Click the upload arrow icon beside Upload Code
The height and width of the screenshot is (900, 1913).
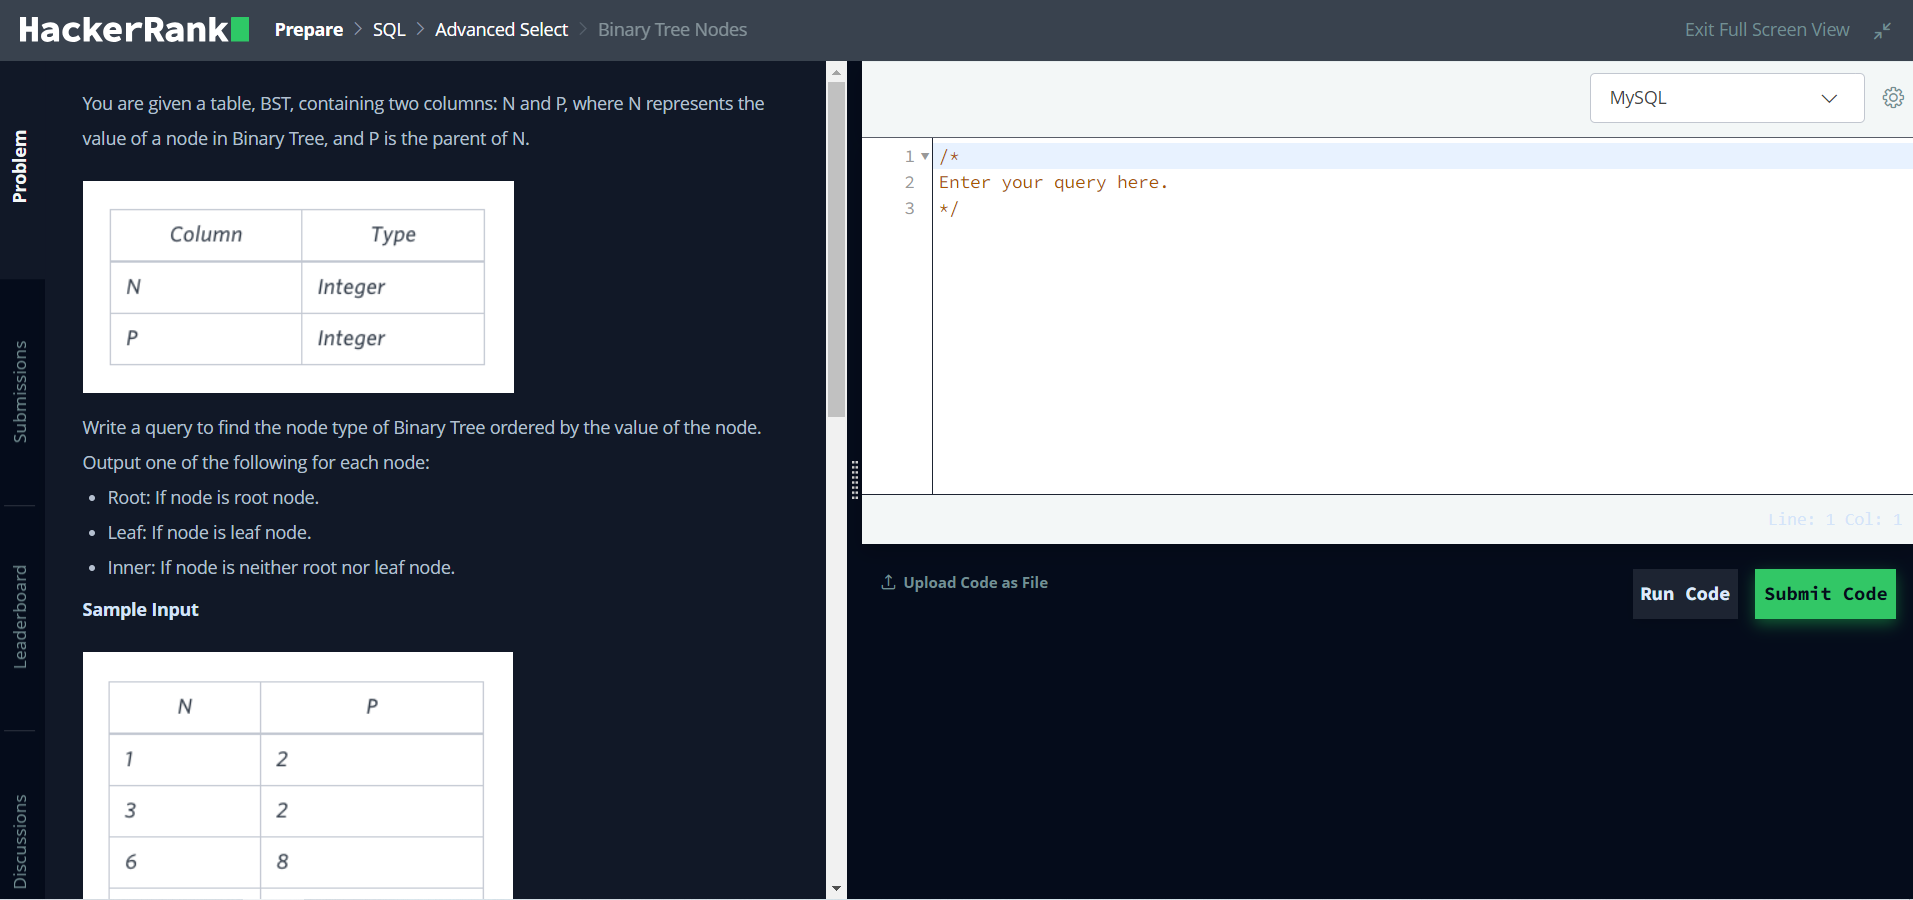pyautogui.click(x=888, y=582)
